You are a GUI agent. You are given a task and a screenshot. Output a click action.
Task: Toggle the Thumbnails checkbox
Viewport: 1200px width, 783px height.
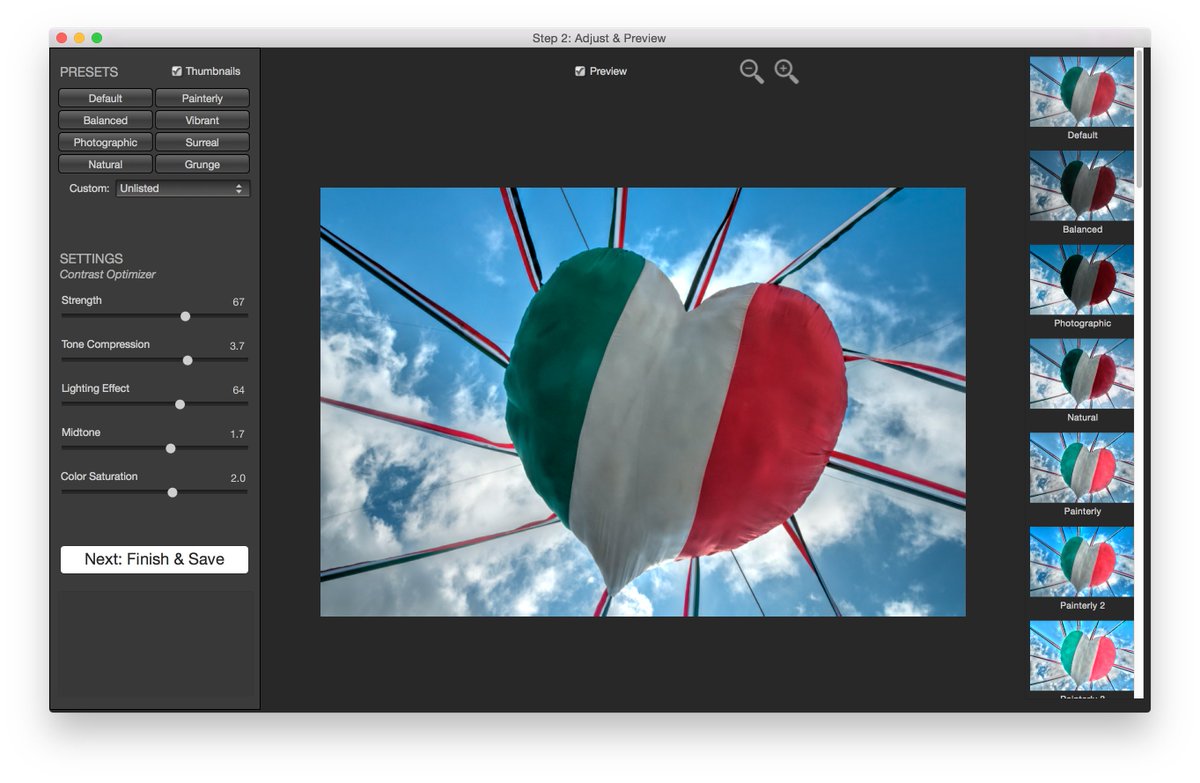pyautogui.click(x=177, y=71)
